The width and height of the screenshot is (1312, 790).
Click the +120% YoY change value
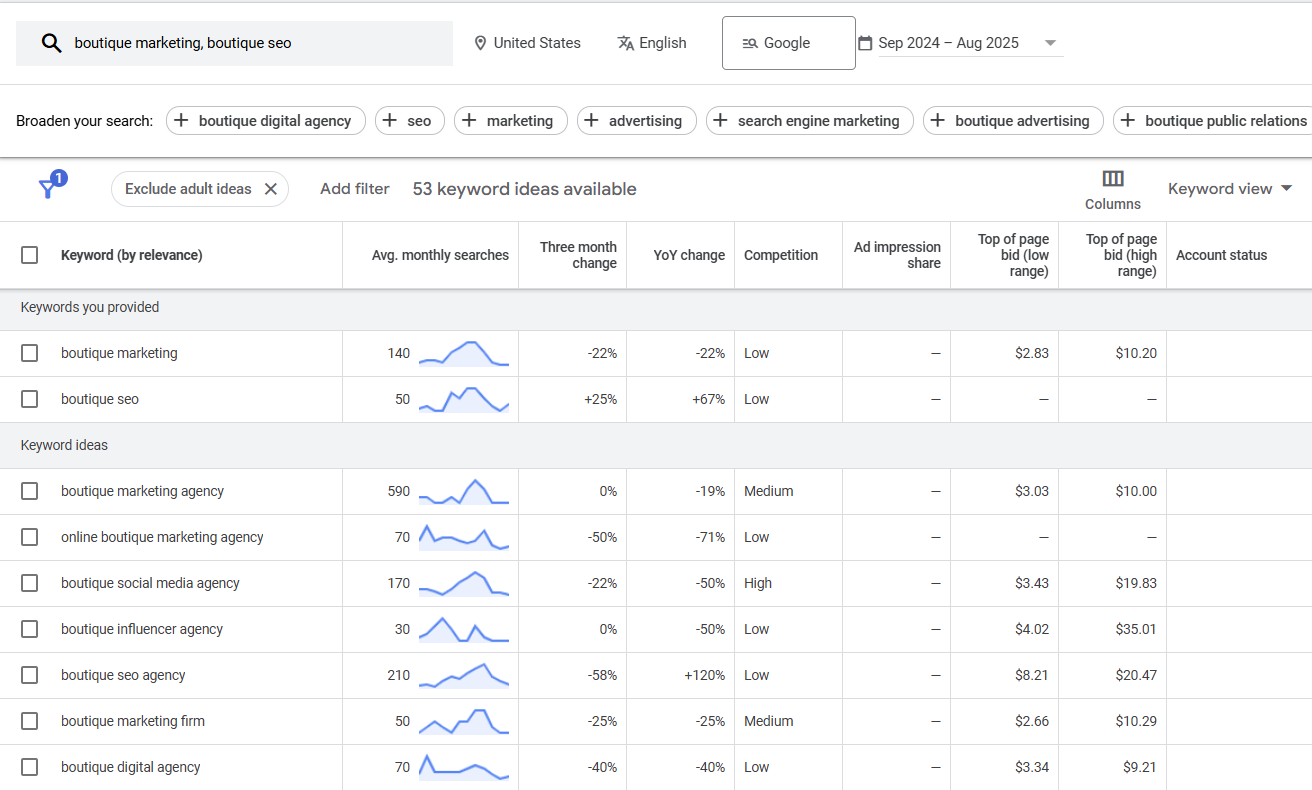(705, 675)
